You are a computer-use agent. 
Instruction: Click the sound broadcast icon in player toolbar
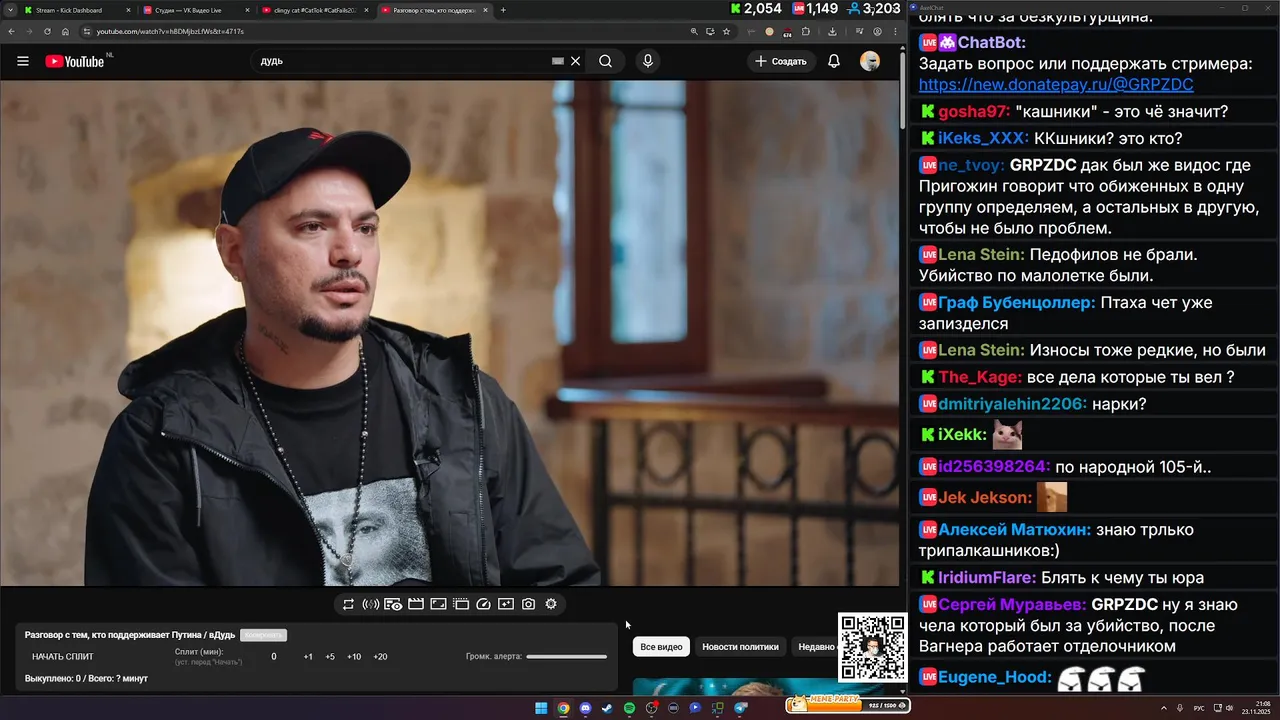(x=370, y=604)
